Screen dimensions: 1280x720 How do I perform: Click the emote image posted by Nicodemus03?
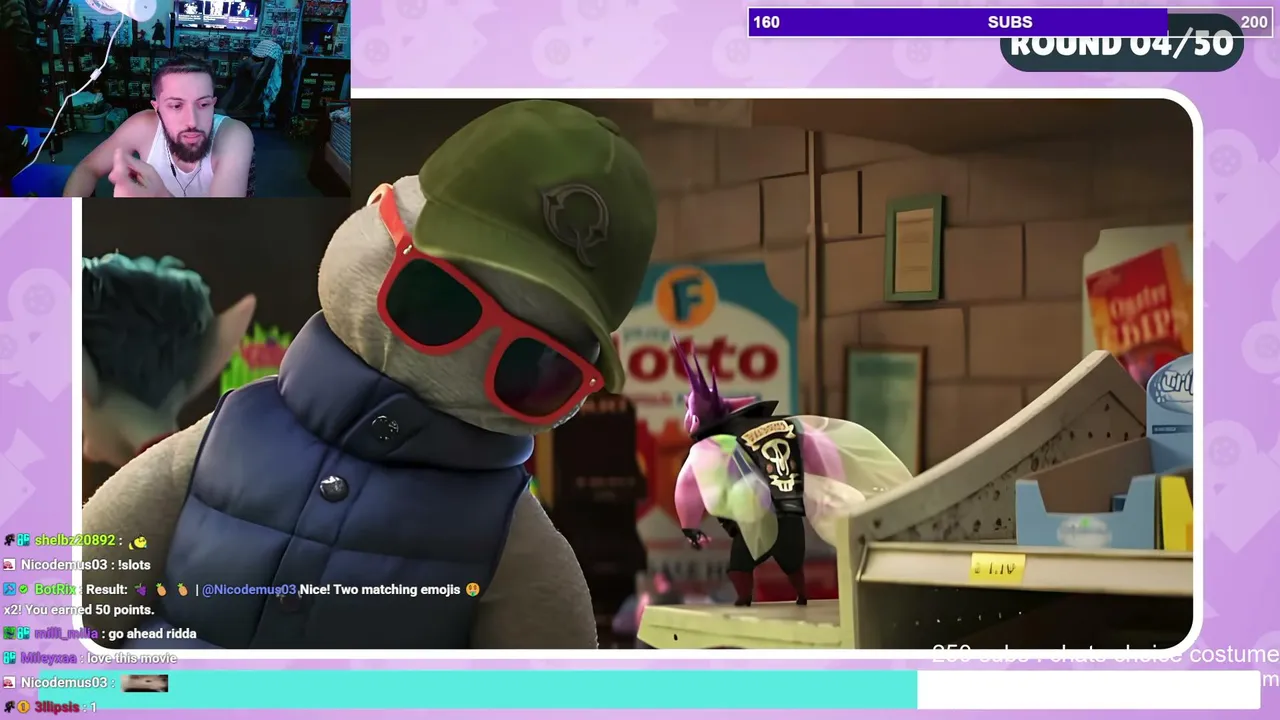(x=144, y=683)
